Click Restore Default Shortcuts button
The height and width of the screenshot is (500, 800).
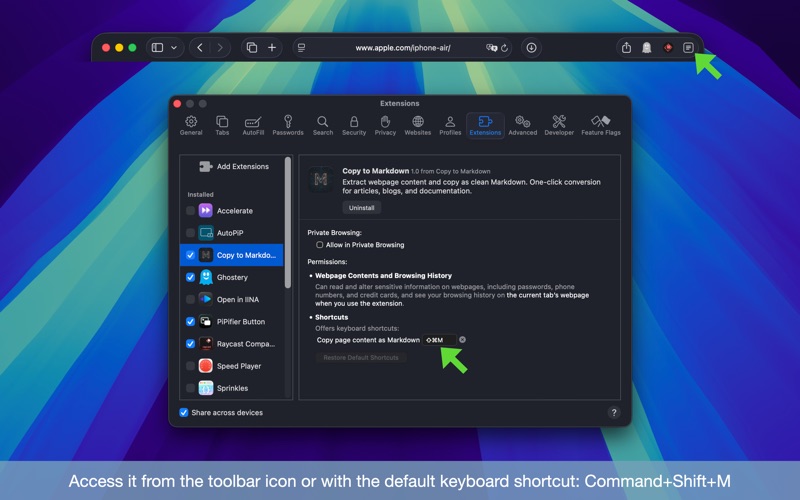point(361,358)
